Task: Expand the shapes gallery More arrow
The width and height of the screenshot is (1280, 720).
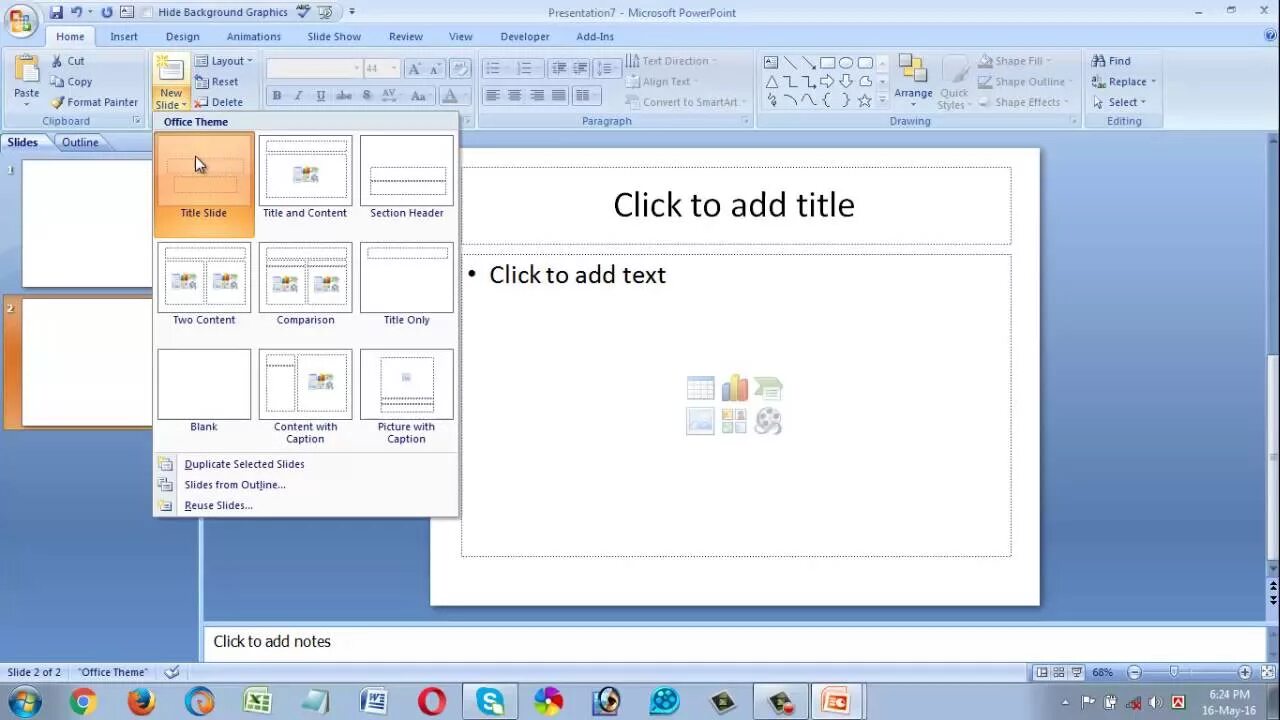Action: point(882,101)
